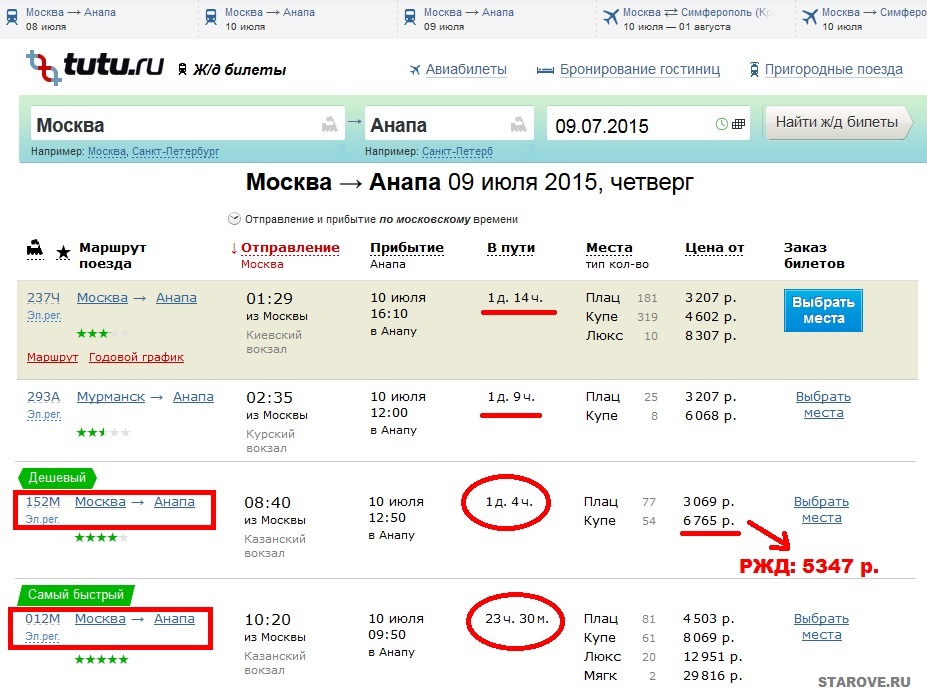Open recent flight search Москва ⇄ Симферополь
The height and width of the screenshot is (694, 927).
pyautogui.click(x=689, y=19)
